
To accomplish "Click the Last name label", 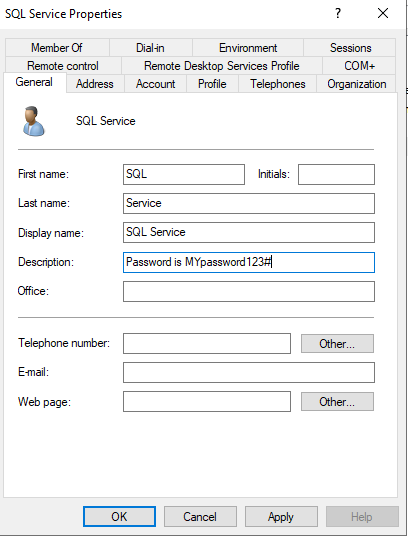I will pos(44,203).
